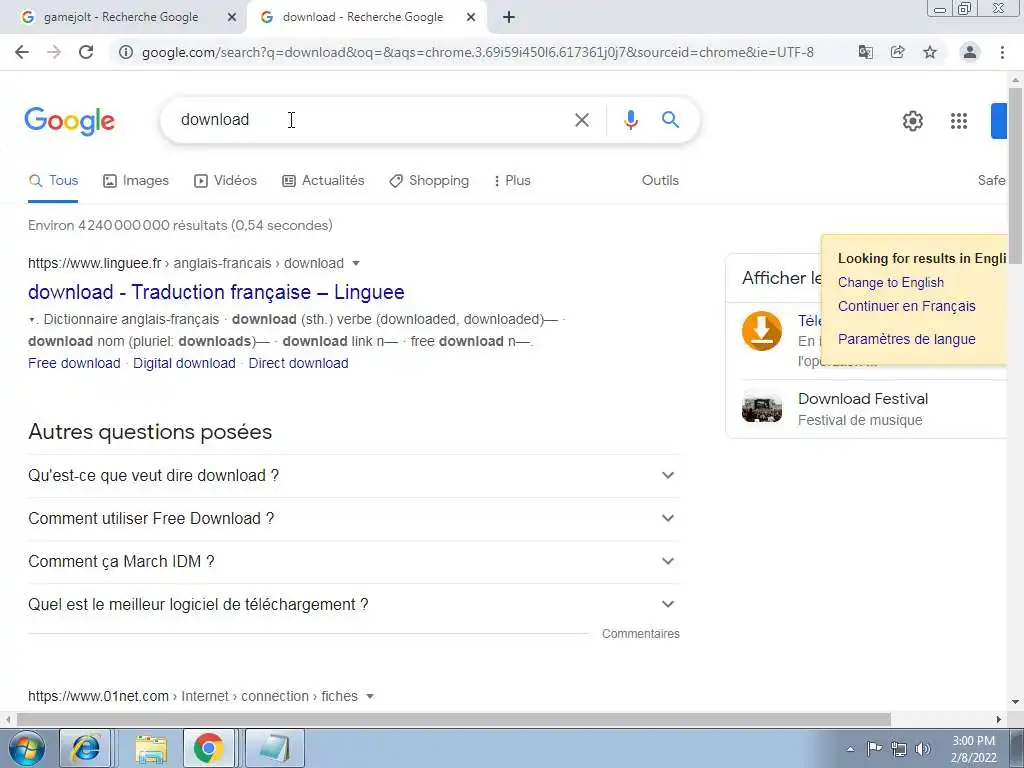Screen dimensions: 1024x768
Task: Open Windows Start button
Action: coord(27,748)
